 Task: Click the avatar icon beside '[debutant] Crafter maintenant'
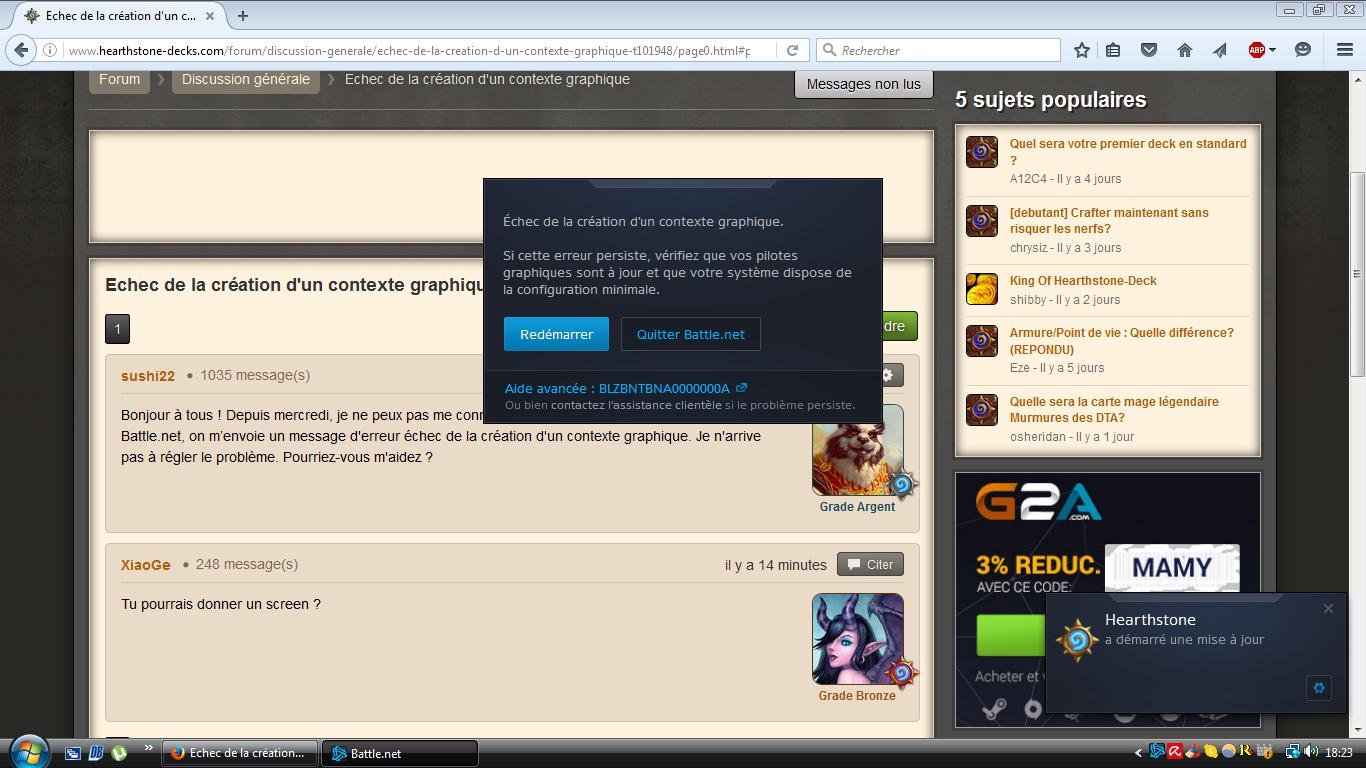982,221
